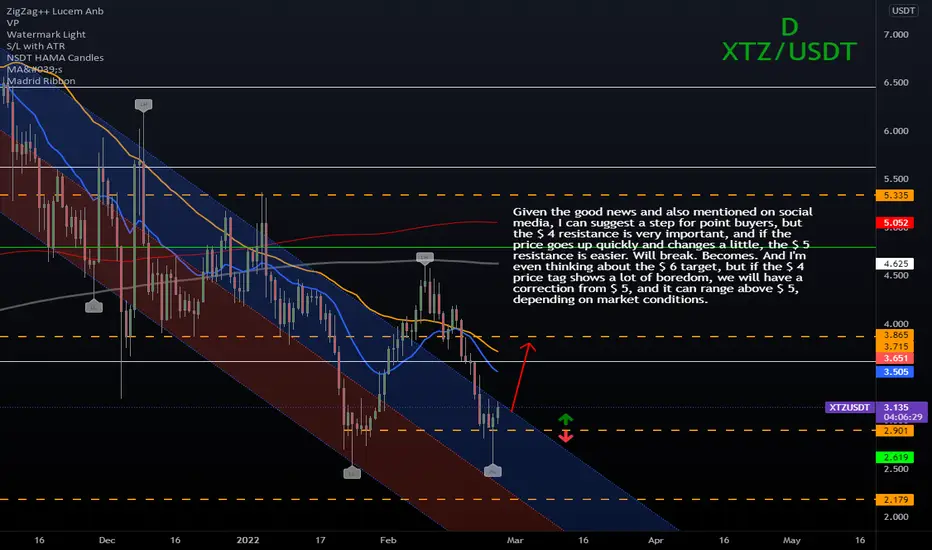Select the Madrid Ribbon indicator label

pos(40,81)
